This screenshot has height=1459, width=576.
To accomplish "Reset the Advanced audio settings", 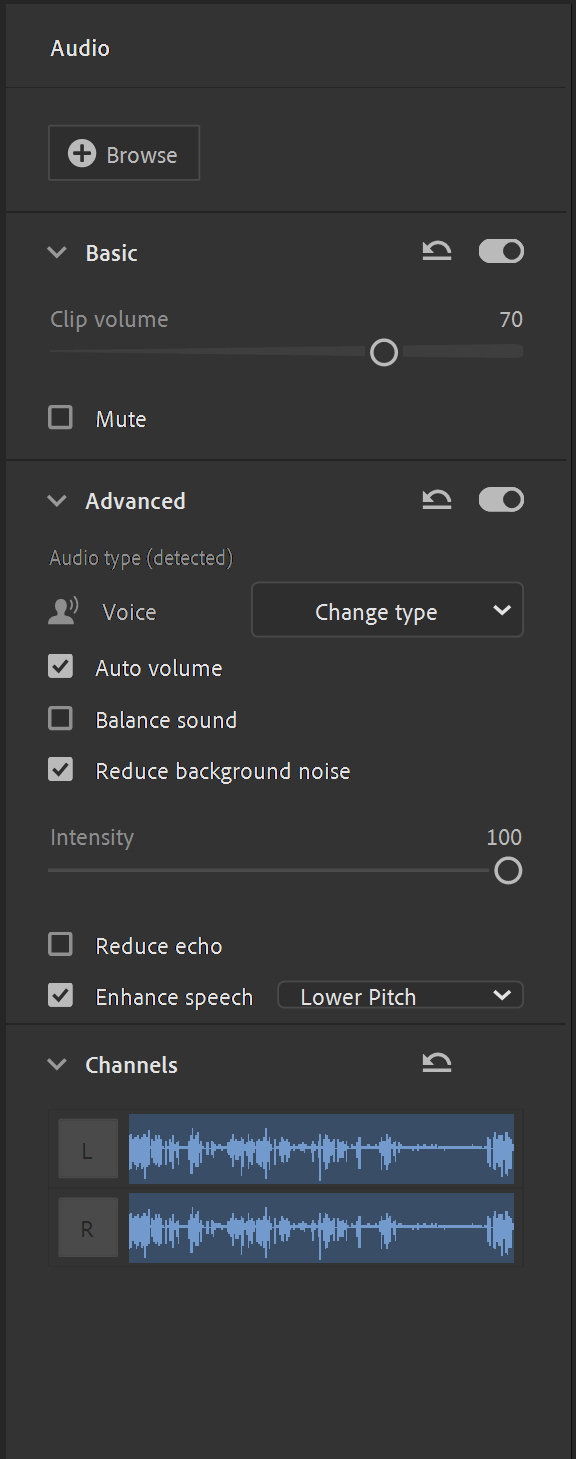I will click(x=436, y=500).
